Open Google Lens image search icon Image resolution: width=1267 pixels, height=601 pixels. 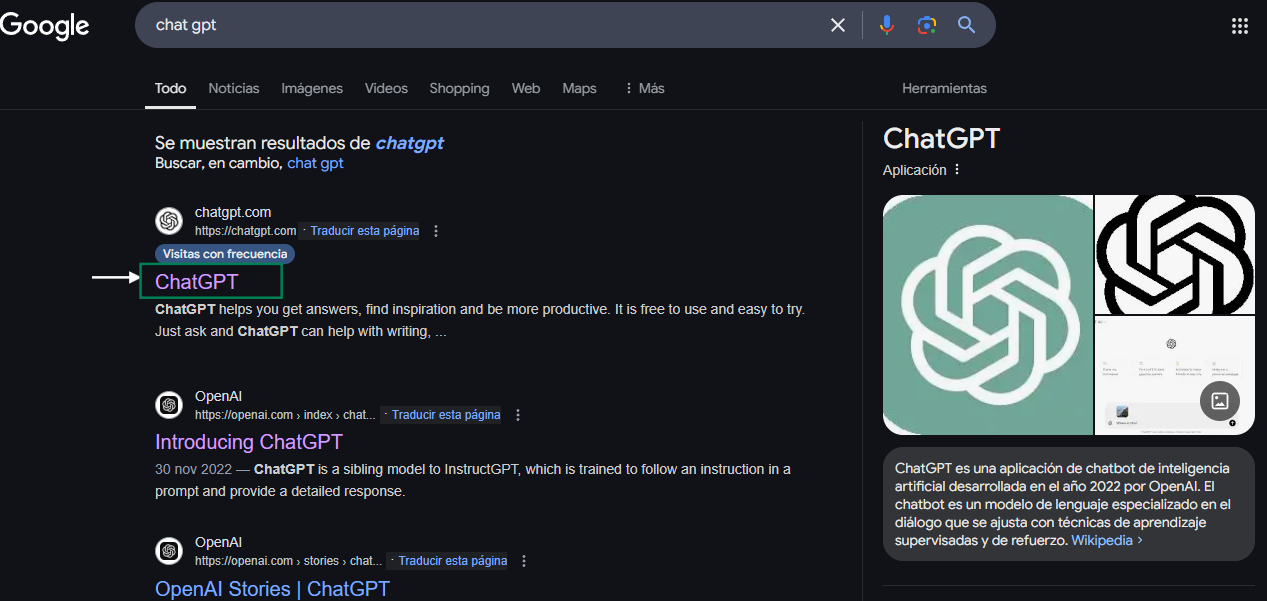(x=926, y=25)
